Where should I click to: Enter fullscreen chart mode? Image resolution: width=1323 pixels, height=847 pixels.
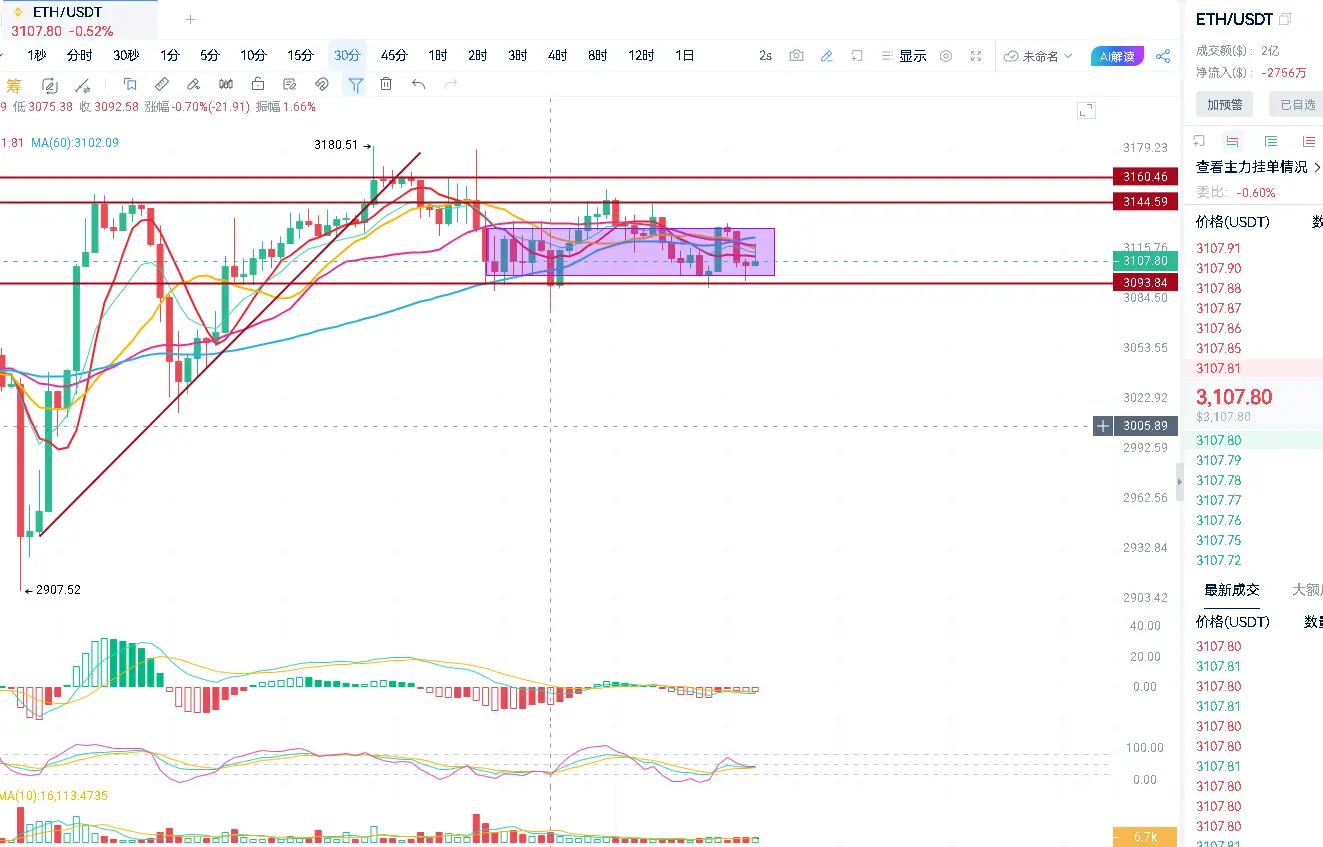(977, 56)
